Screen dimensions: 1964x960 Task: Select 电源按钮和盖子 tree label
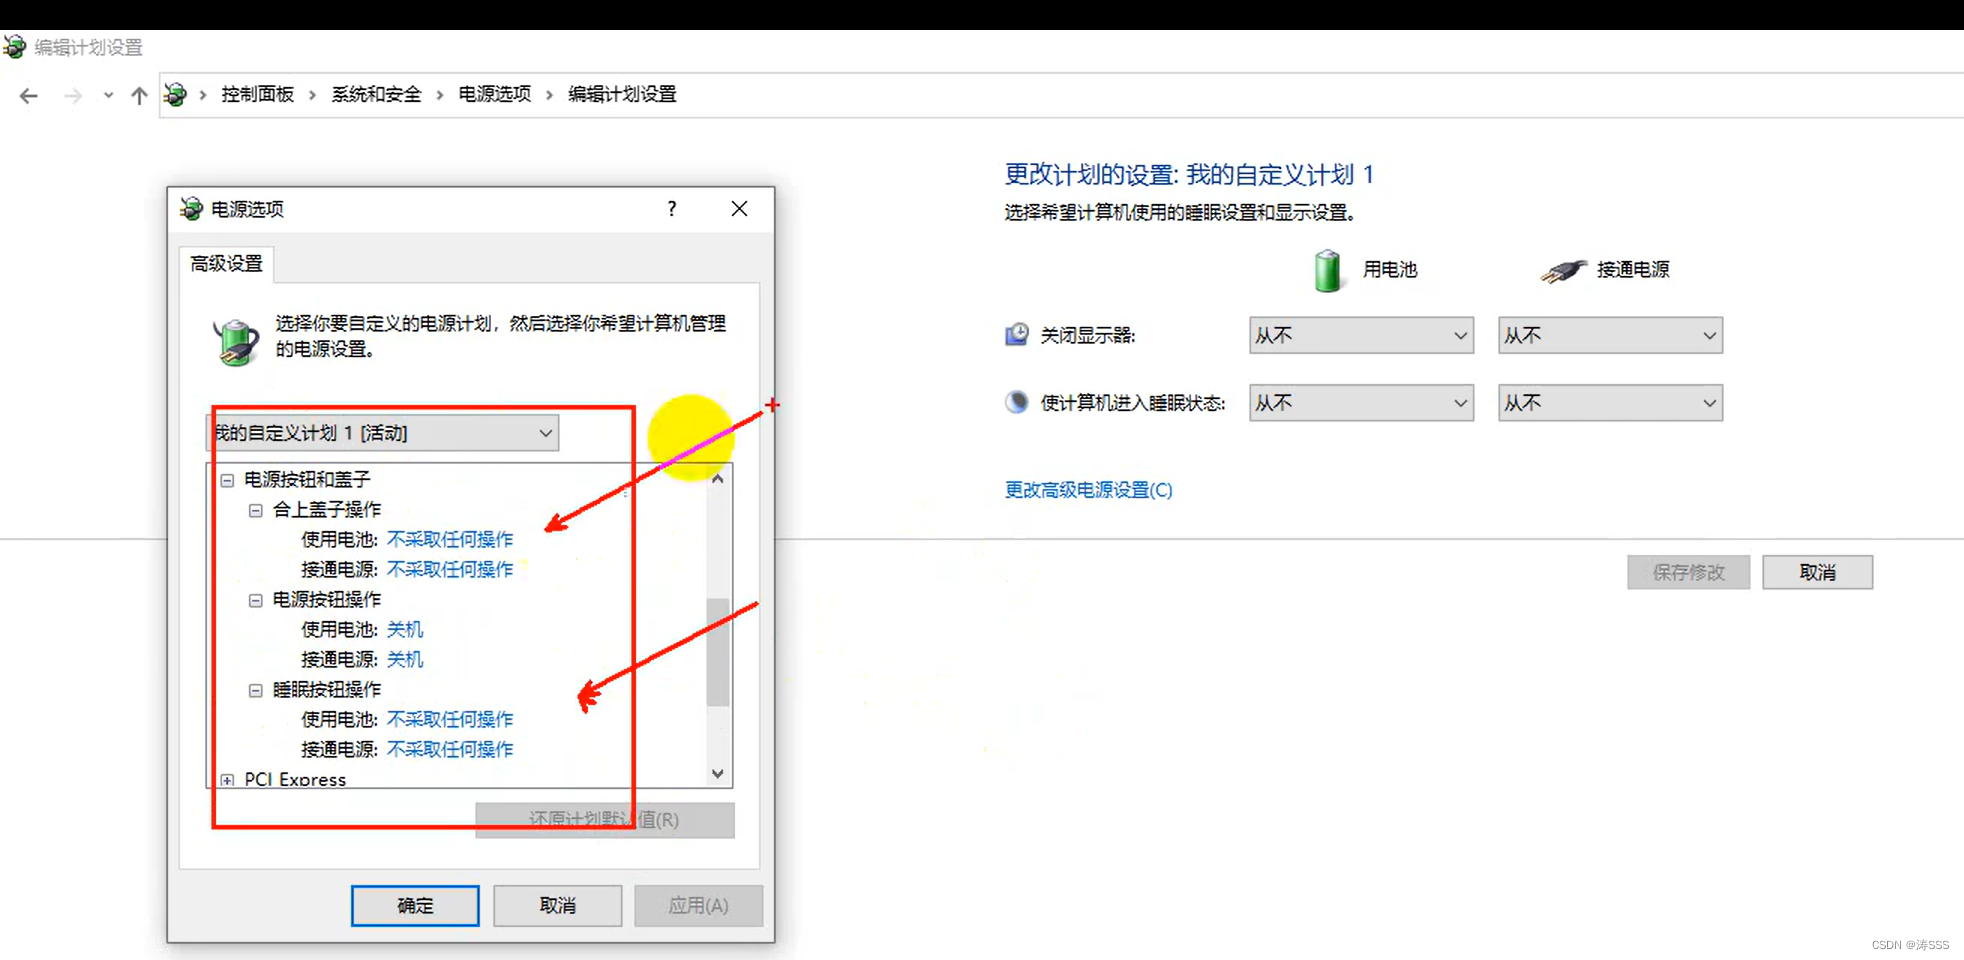307,480
